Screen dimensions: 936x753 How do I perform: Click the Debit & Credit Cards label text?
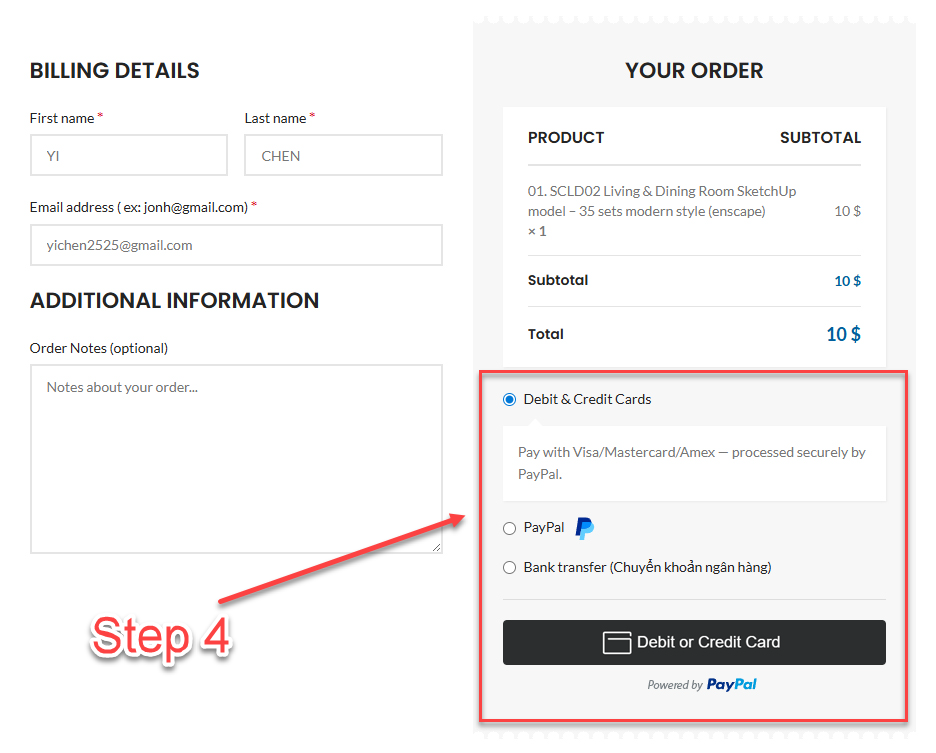[x=587, y=399]
